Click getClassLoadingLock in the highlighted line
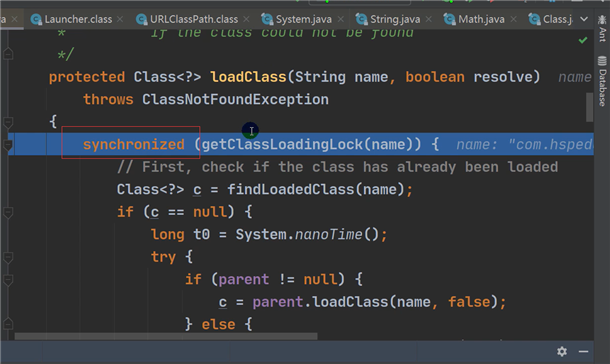The width and height of the screenshot is (610, 364). click(x=282, y=145)
